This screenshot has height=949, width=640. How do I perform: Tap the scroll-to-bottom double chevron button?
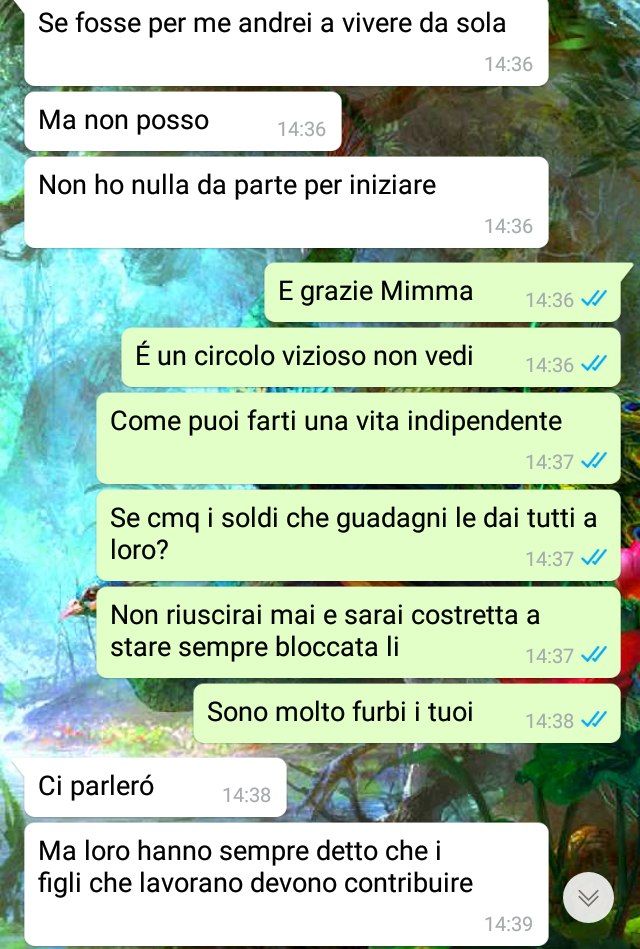pyautogui.click(x=588, y=898)
